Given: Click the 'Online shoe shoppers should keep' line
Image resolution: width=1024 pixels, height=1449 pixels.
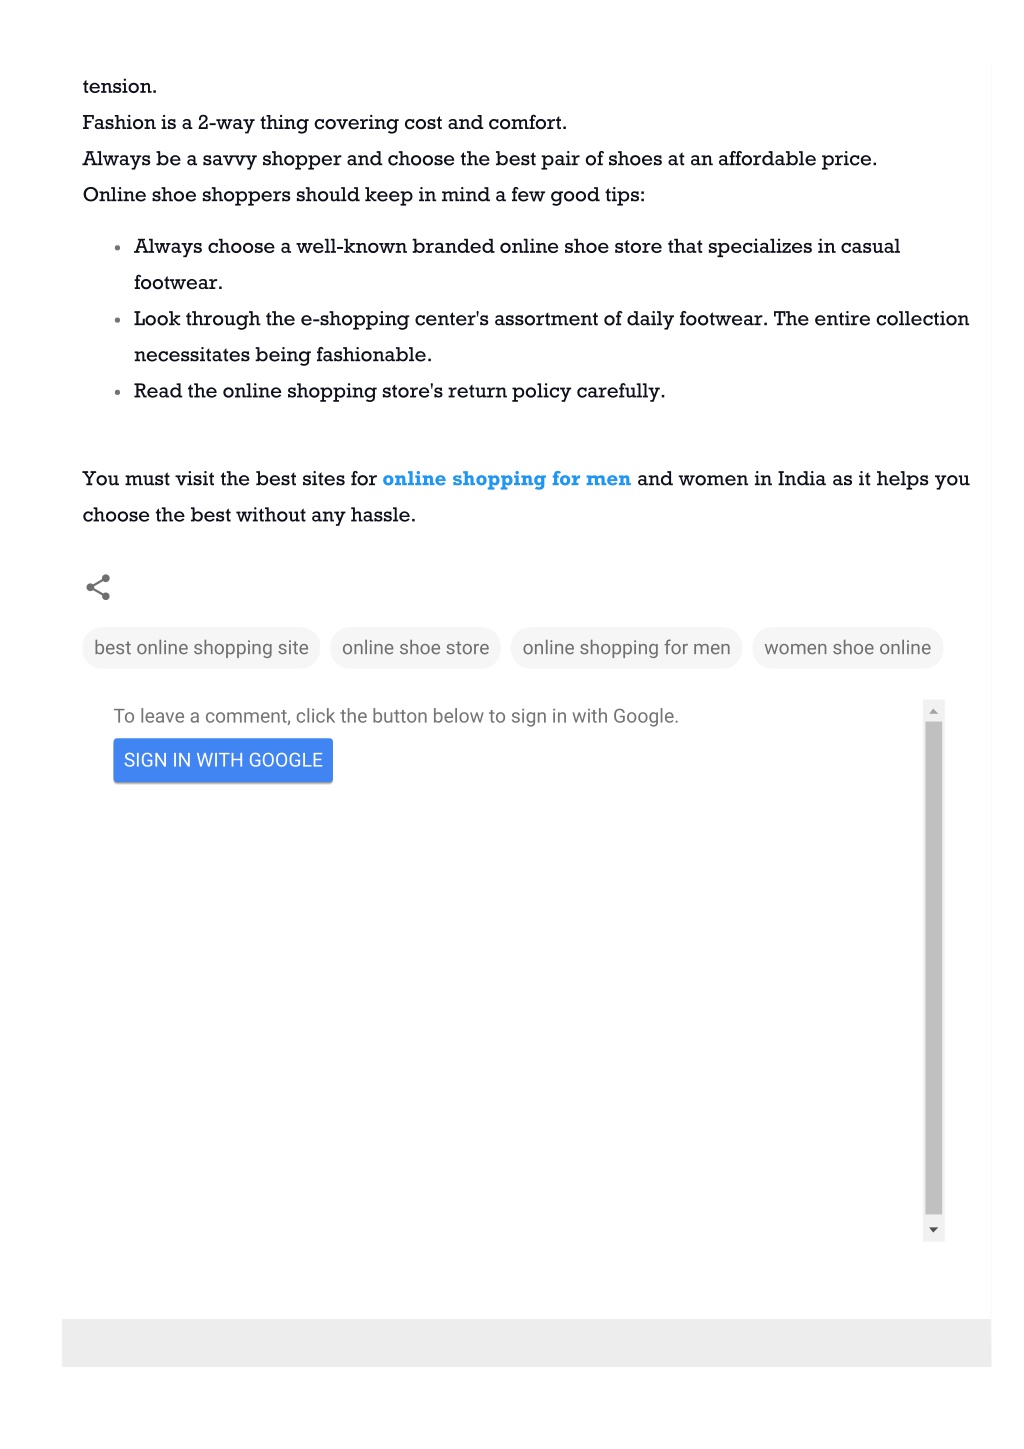Looking at the screenshot, I should pyautogui.click(x=364, y=195).
